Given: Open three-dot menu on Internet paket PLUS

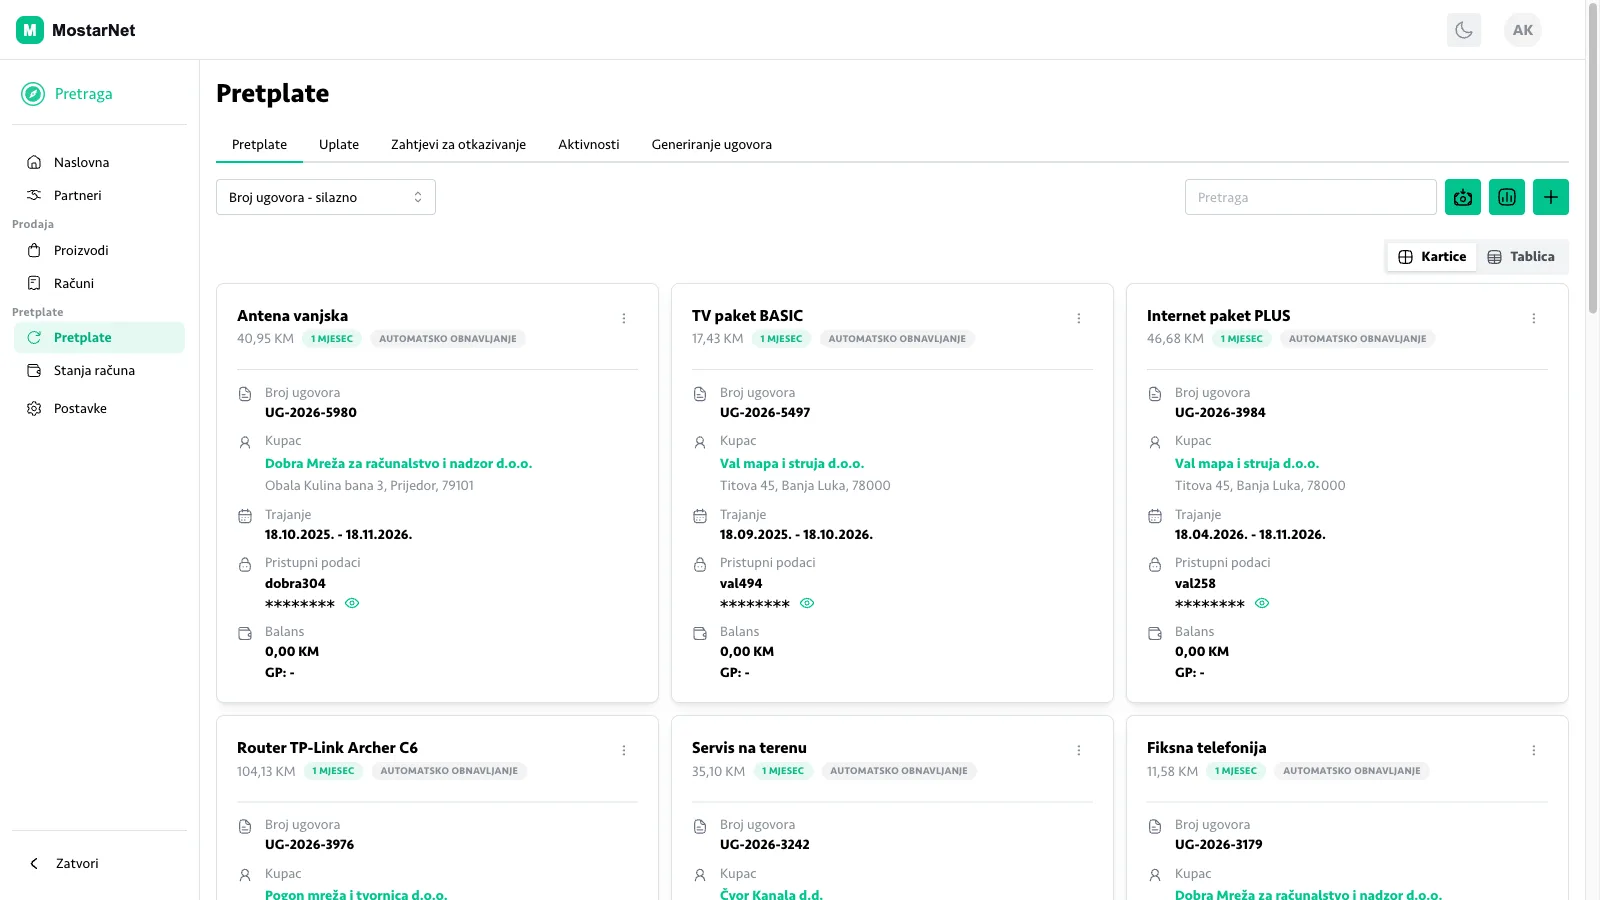Looking at the screenshot, I should [x=1534, y=318].
